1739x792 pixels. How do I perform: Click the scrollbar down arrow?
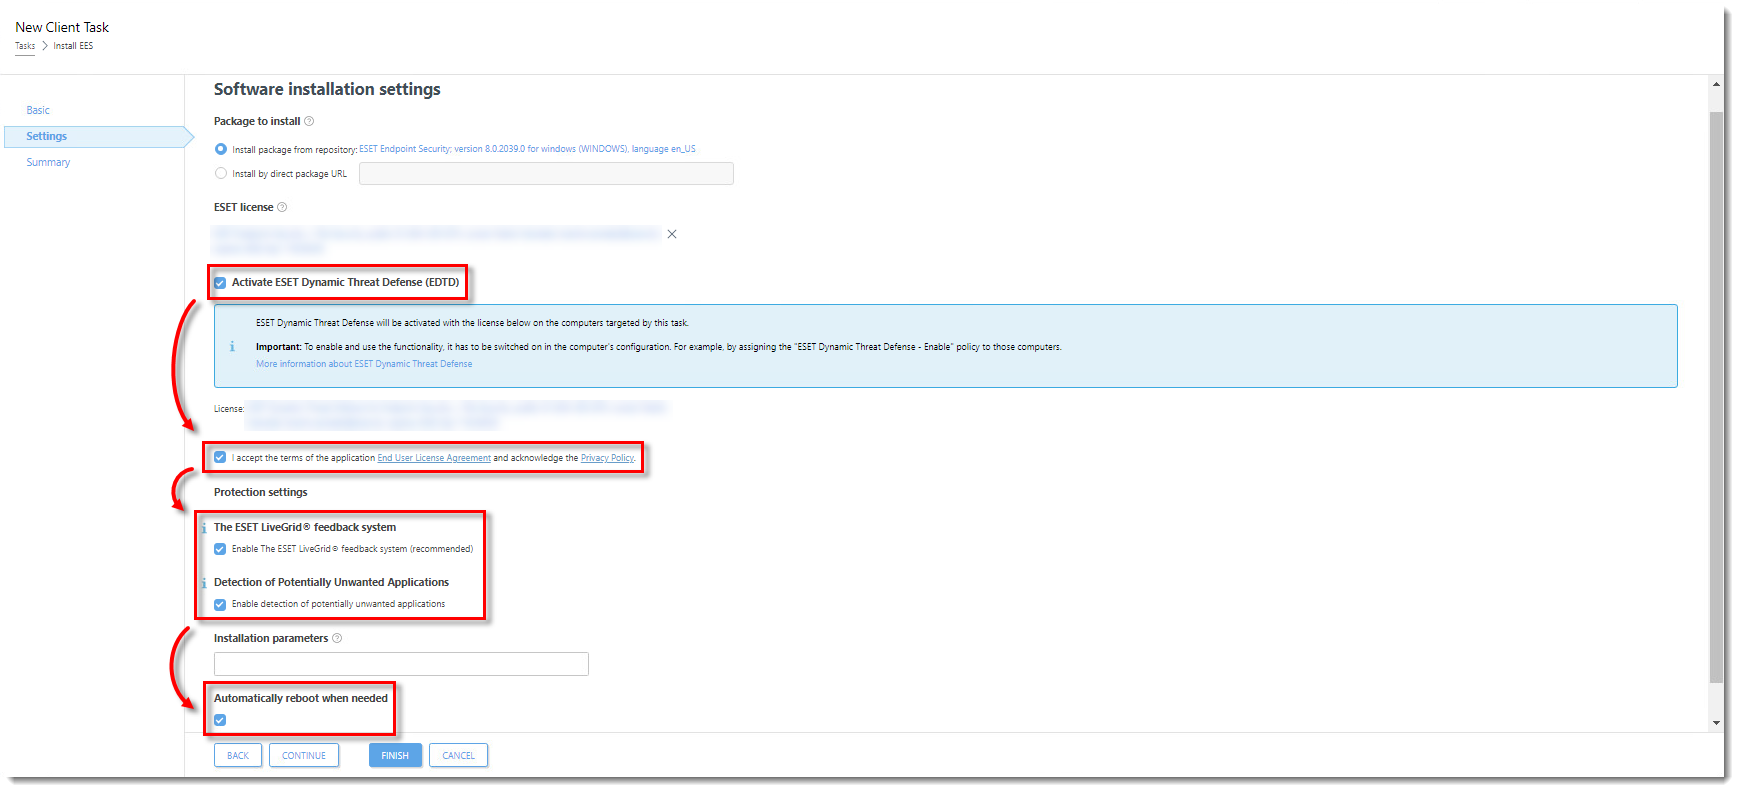coord(1716,723)
